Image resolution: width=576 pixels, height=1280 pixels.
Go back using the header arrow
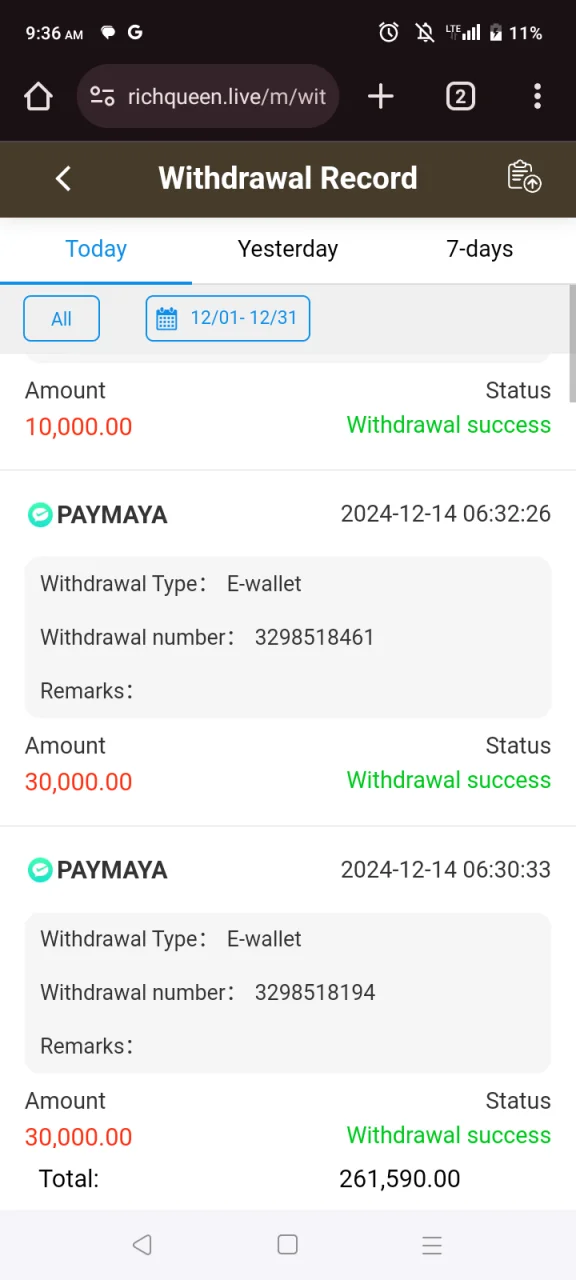pos(63,178)
